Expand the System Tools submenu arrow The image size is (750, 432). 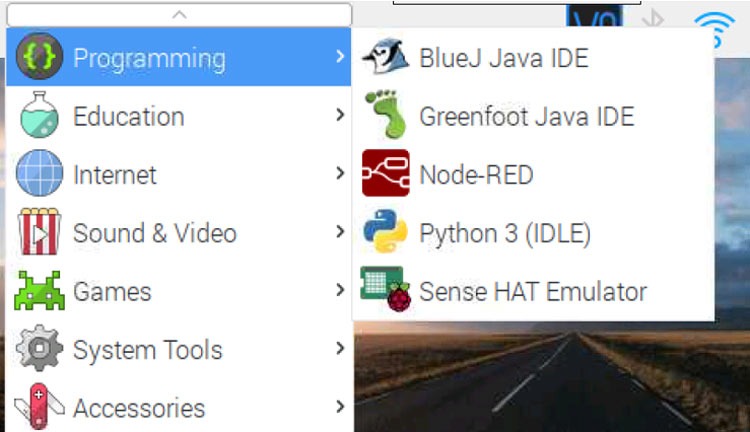(x=340, y=350)
